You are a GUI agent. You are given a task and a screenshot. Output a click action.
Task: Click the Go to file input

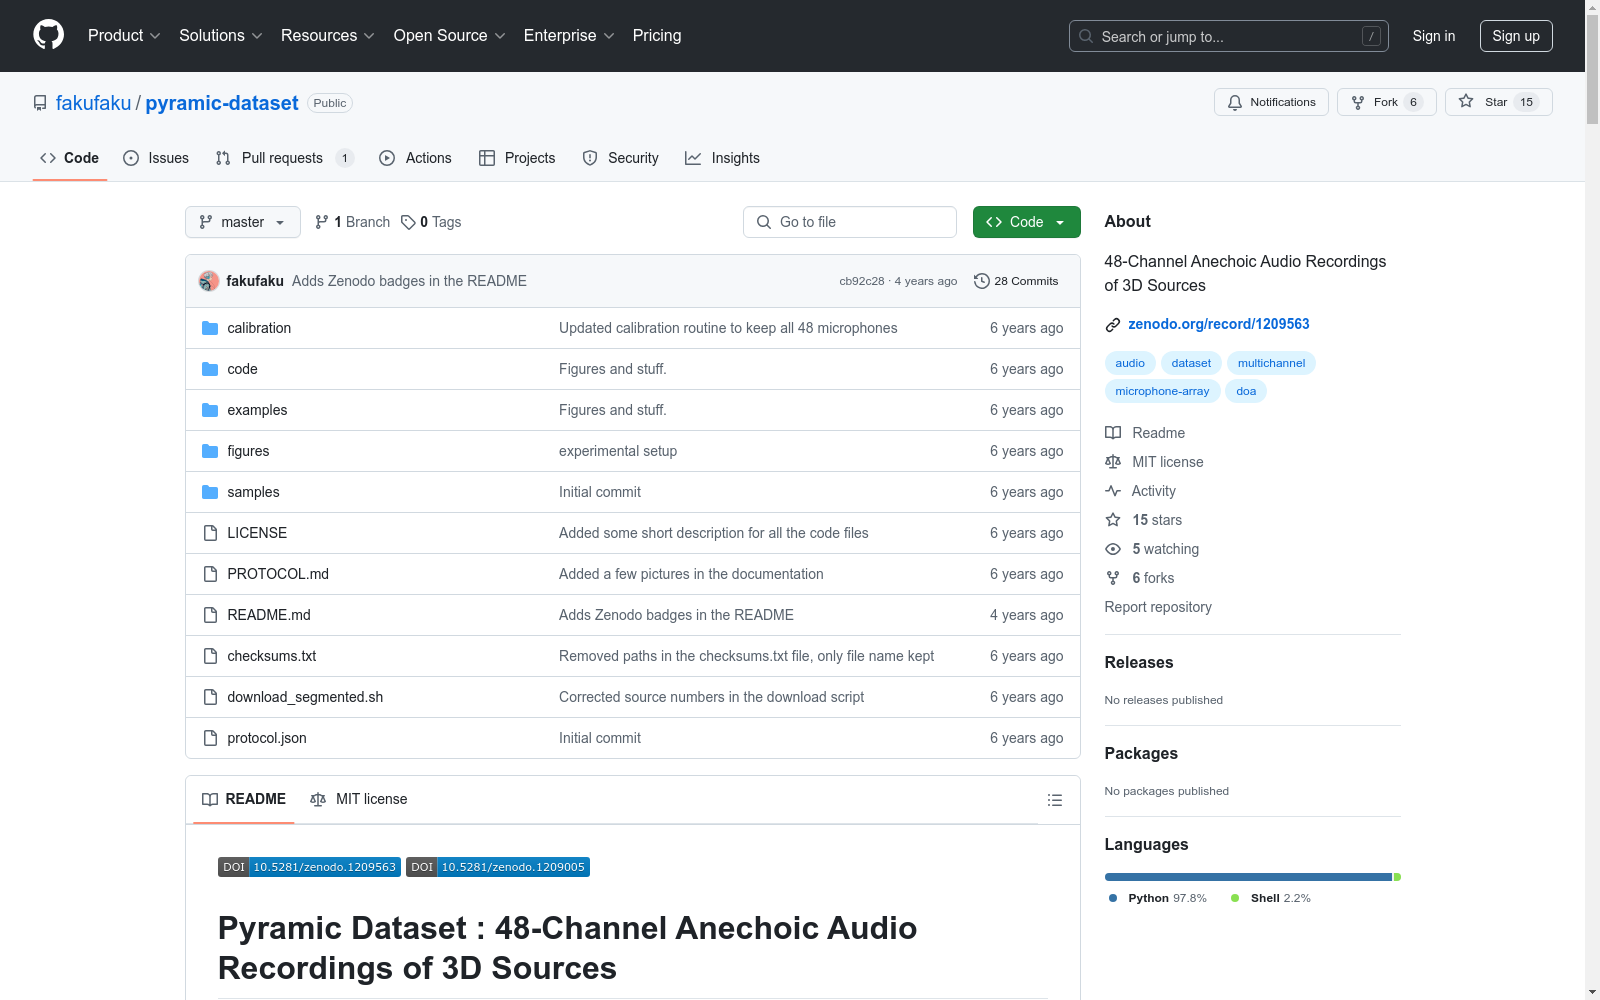coord(850,222)
